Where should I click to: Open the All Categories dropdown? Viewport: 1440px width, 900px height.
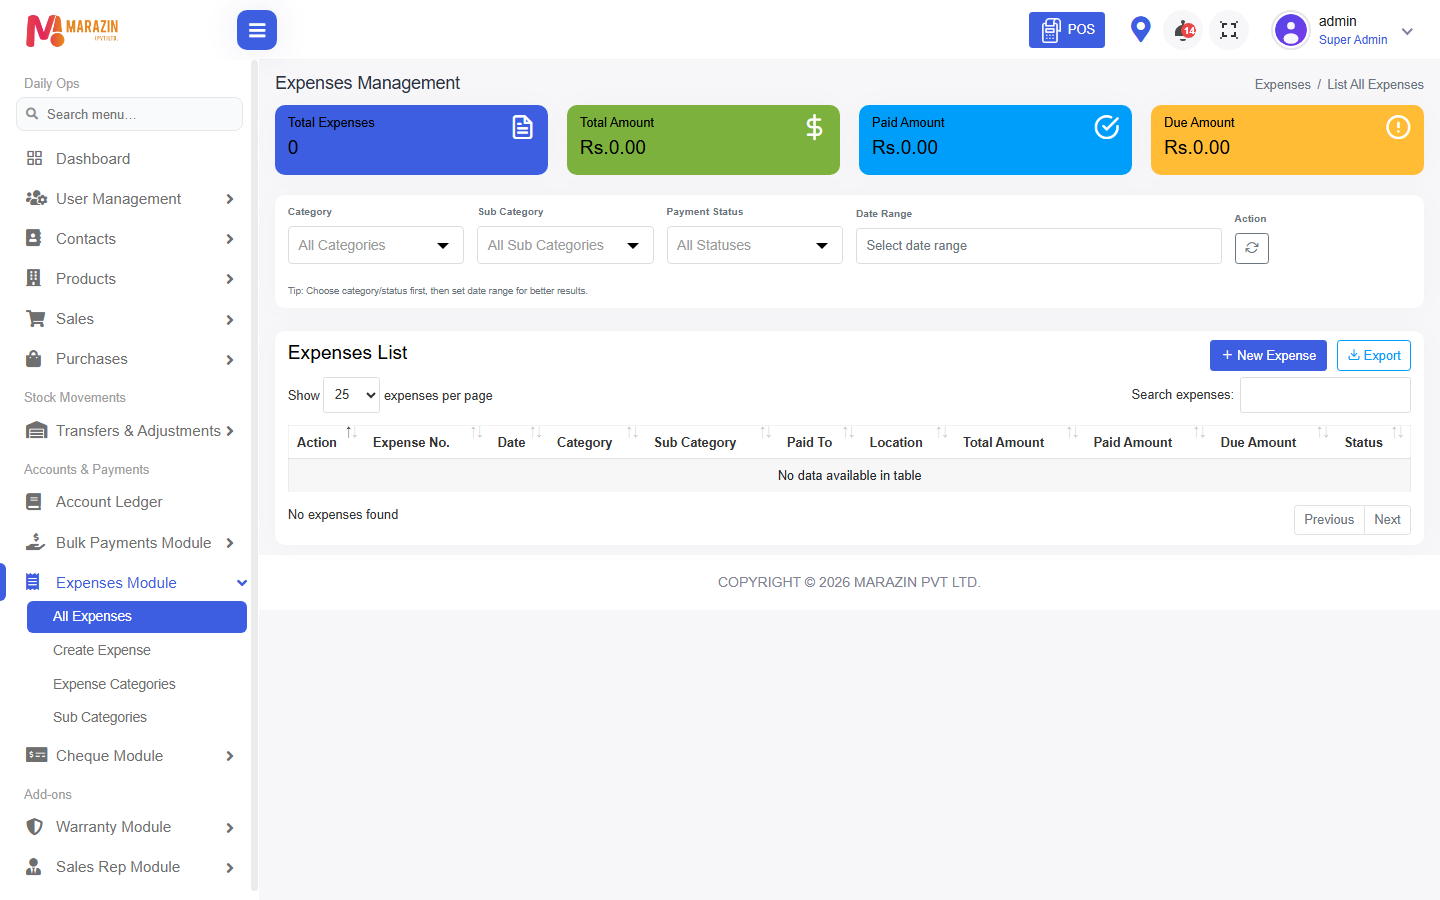click(376, 245)
